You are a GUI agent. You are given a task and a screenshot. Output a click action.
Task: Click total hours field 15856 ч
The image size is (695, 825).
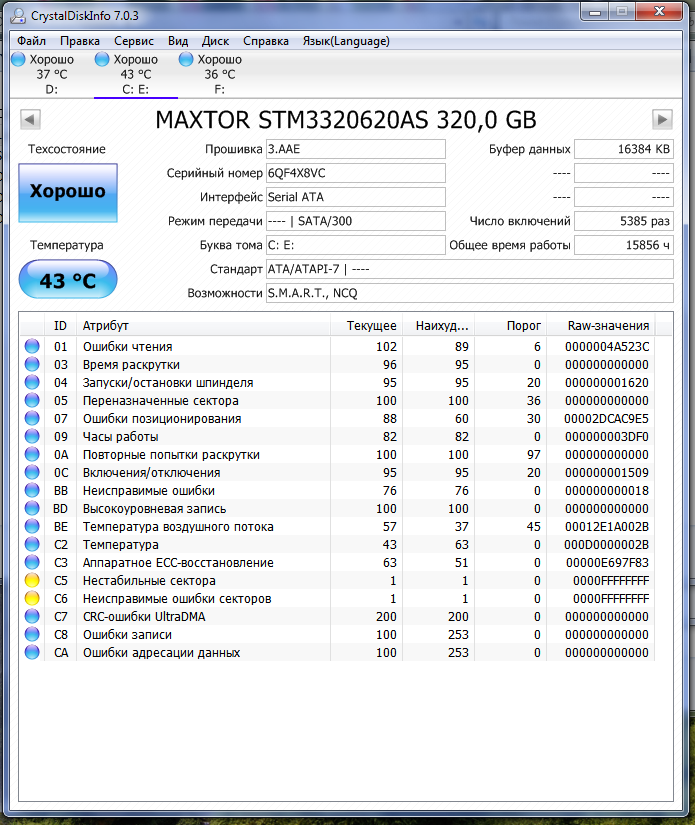(x=624, y=245)
